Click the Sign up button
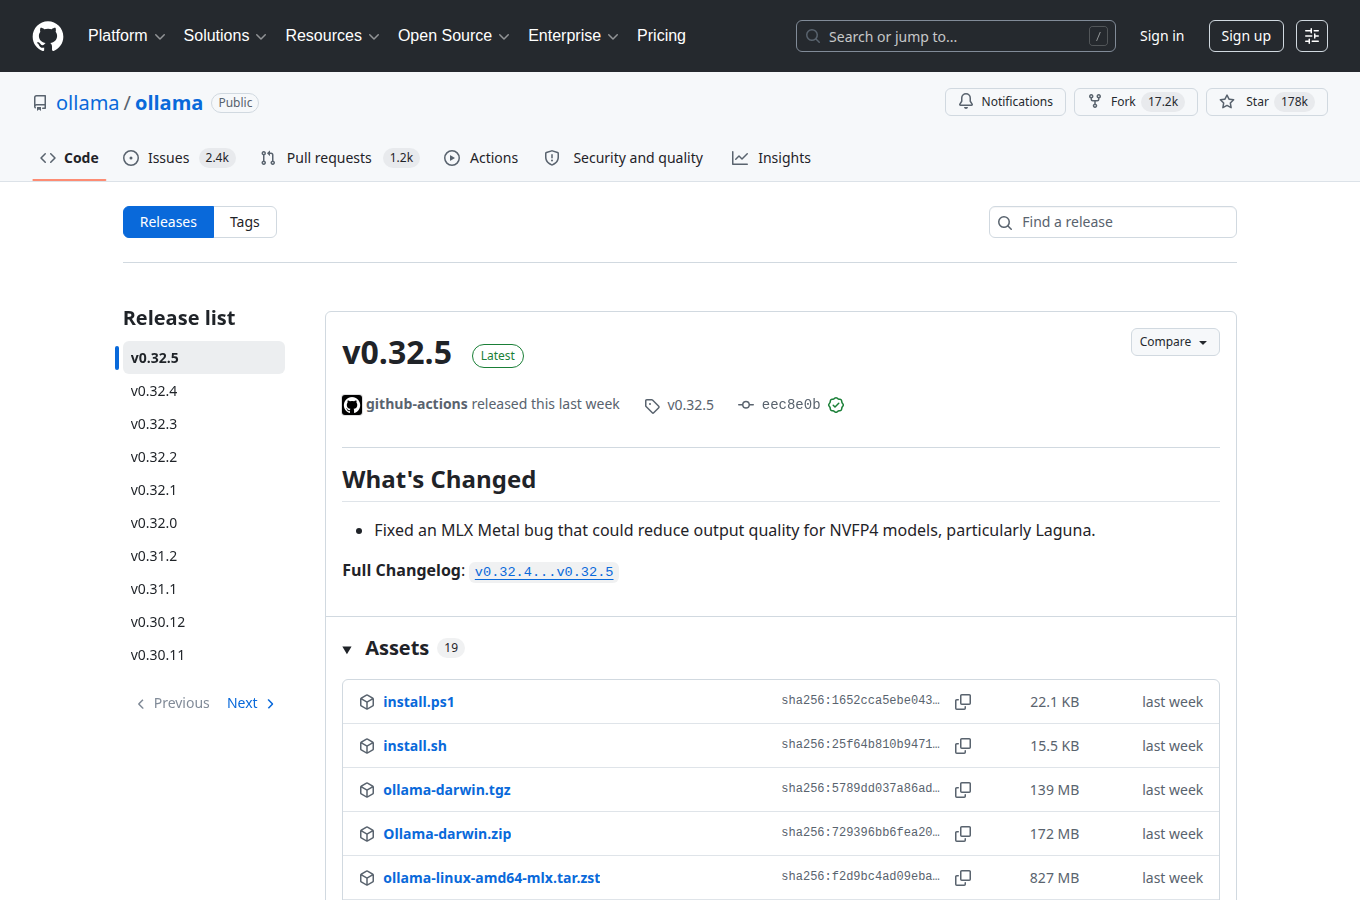1360x900 pixels. (1246, 36)
